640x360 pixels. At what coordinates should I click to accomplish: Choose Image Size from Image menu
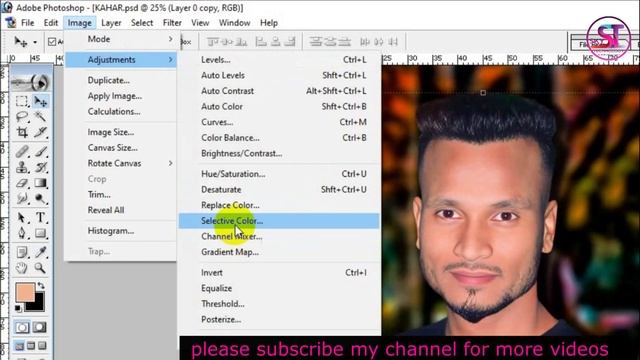[121, 132]
